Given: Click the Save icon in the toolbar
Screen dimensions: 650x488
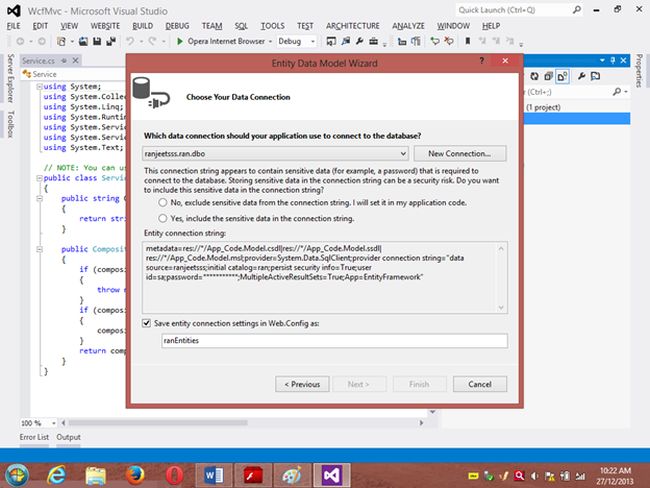Looking at the screenshot, I should click(x=97, y=41).
